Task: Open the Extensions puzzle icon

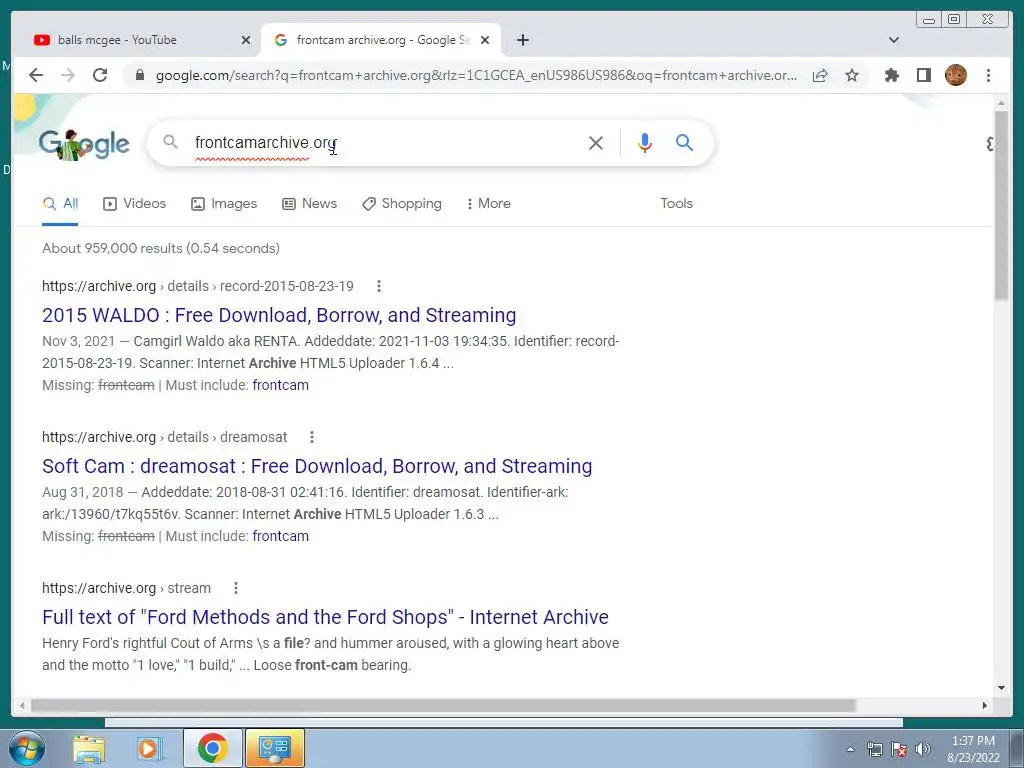Action: [891, 75]
